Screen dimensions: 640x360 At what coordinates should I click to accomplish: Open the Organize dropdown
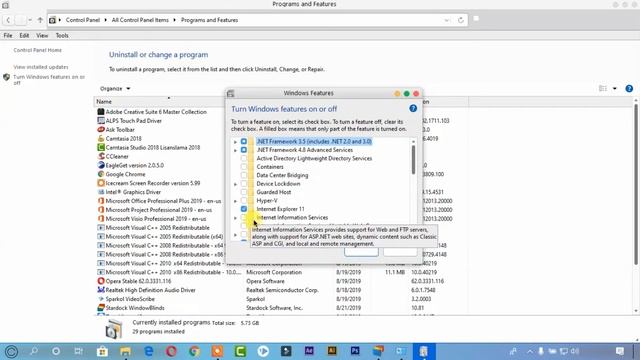click(x=115, y=89)
